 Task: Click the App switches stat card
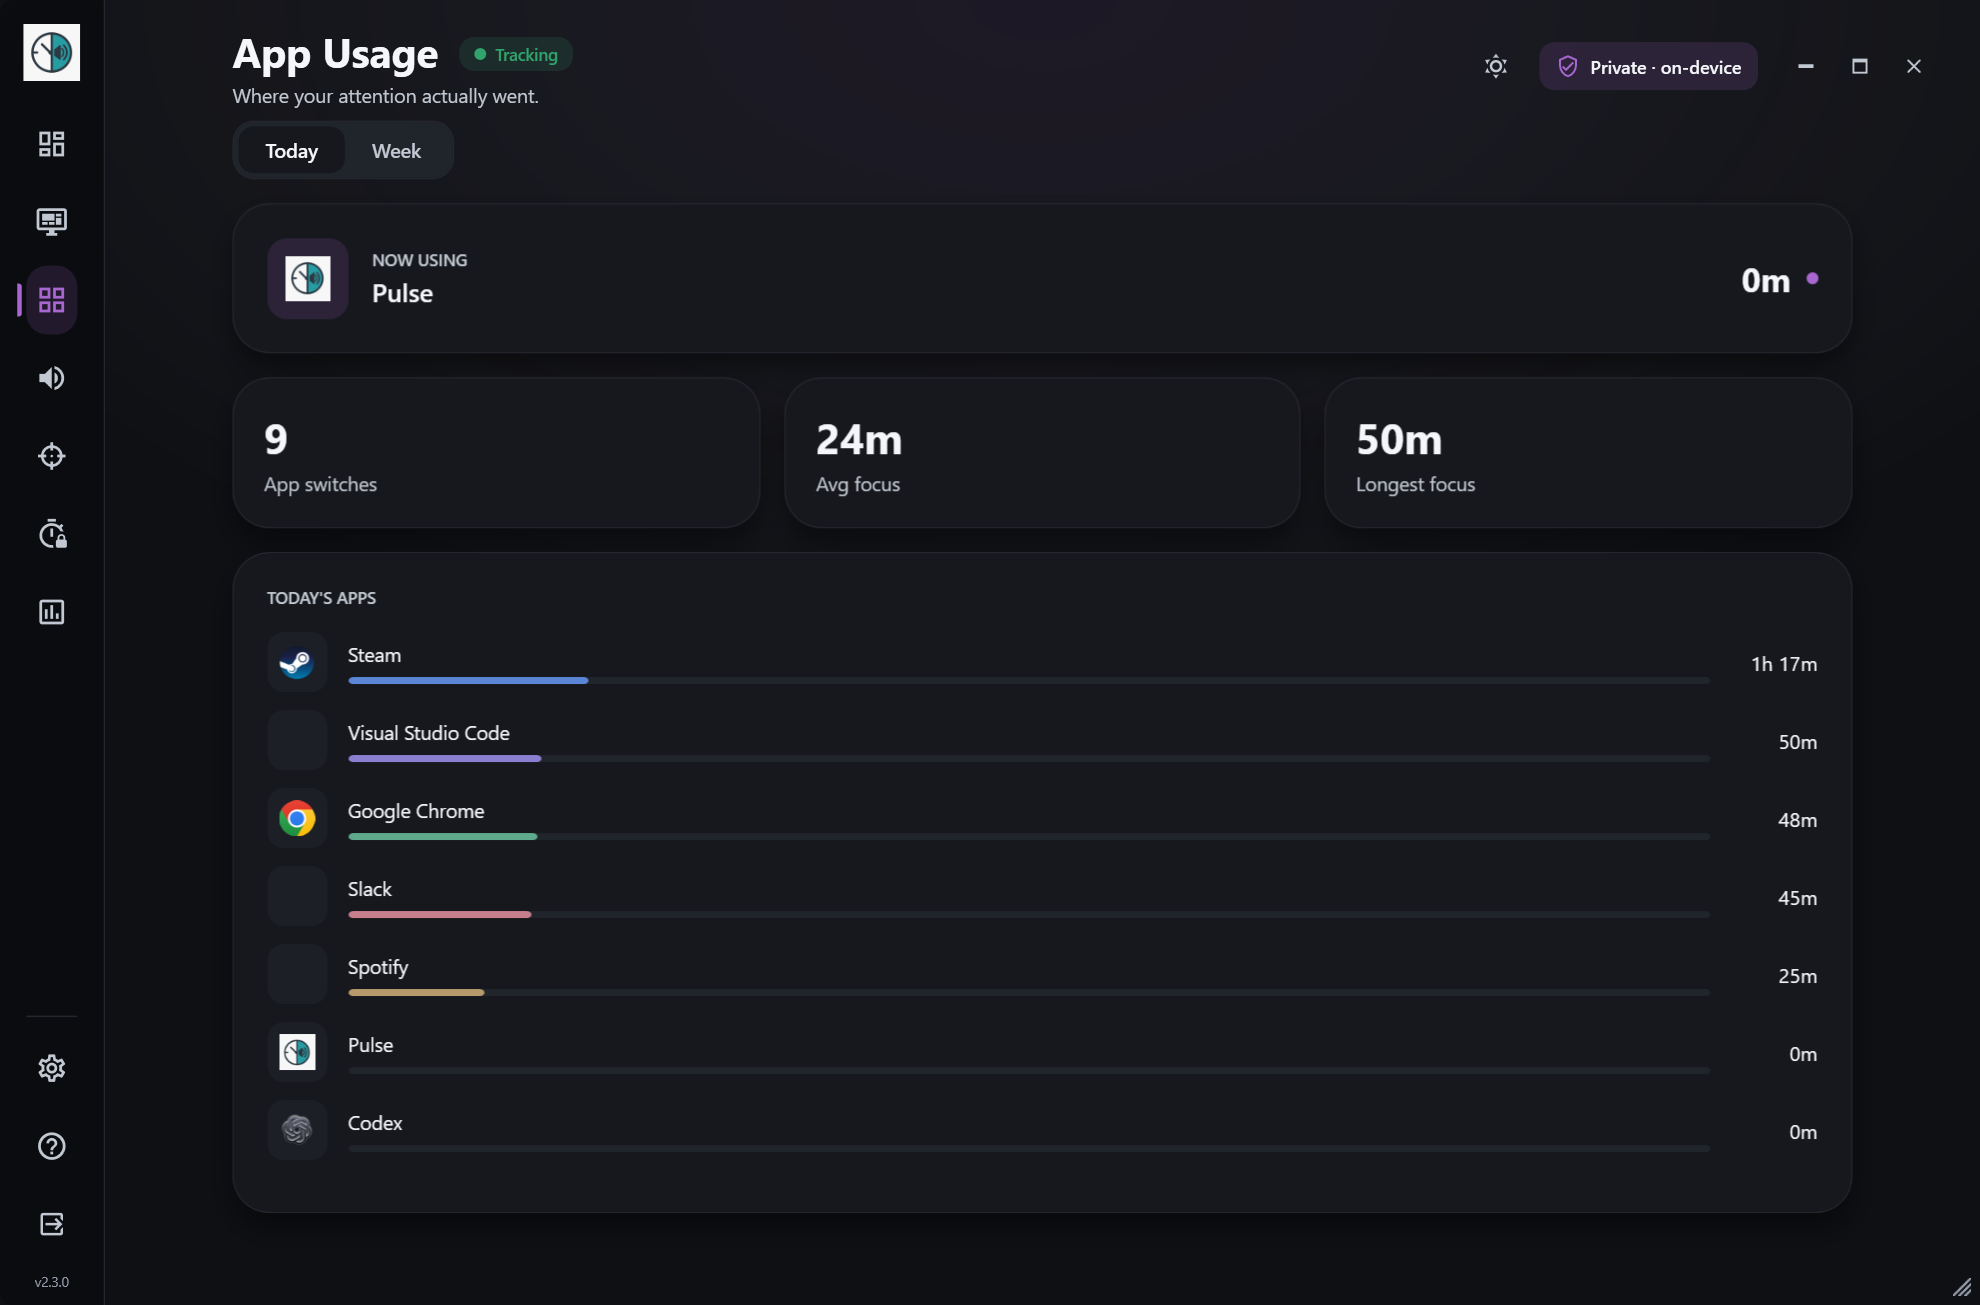[x=496, y=453]
